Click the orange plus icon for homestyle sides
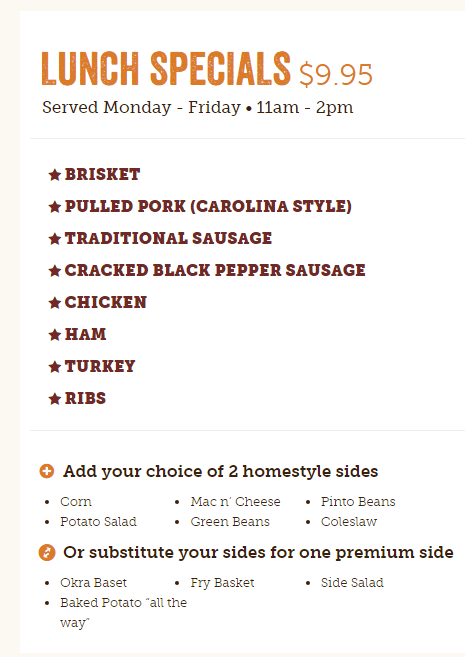This screenshot has width=465, height=657. (47, 471)
